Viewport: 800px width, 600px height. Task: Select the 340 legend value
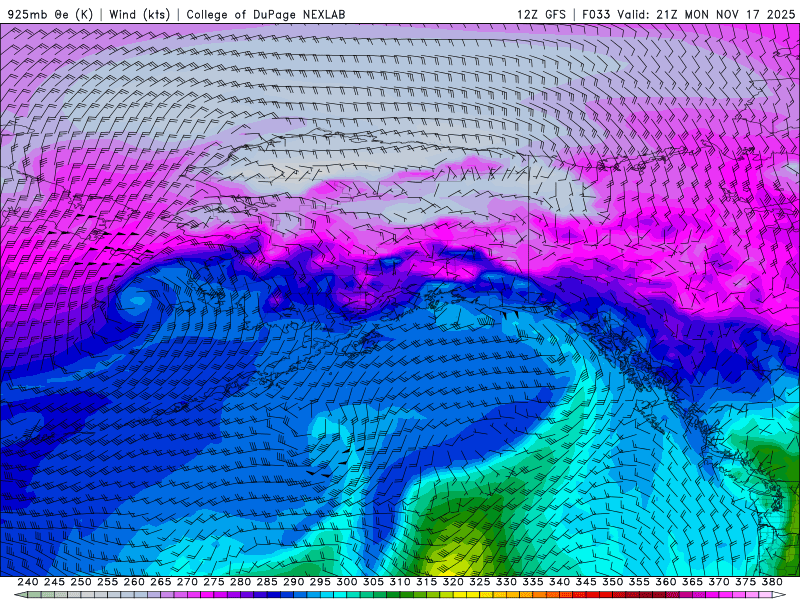click(x=560, y=582)
